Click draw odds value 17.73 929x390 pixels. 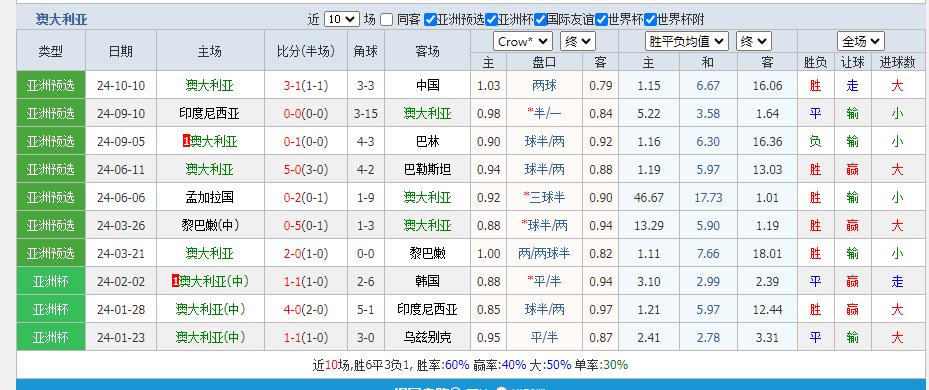tap(708, 197)
